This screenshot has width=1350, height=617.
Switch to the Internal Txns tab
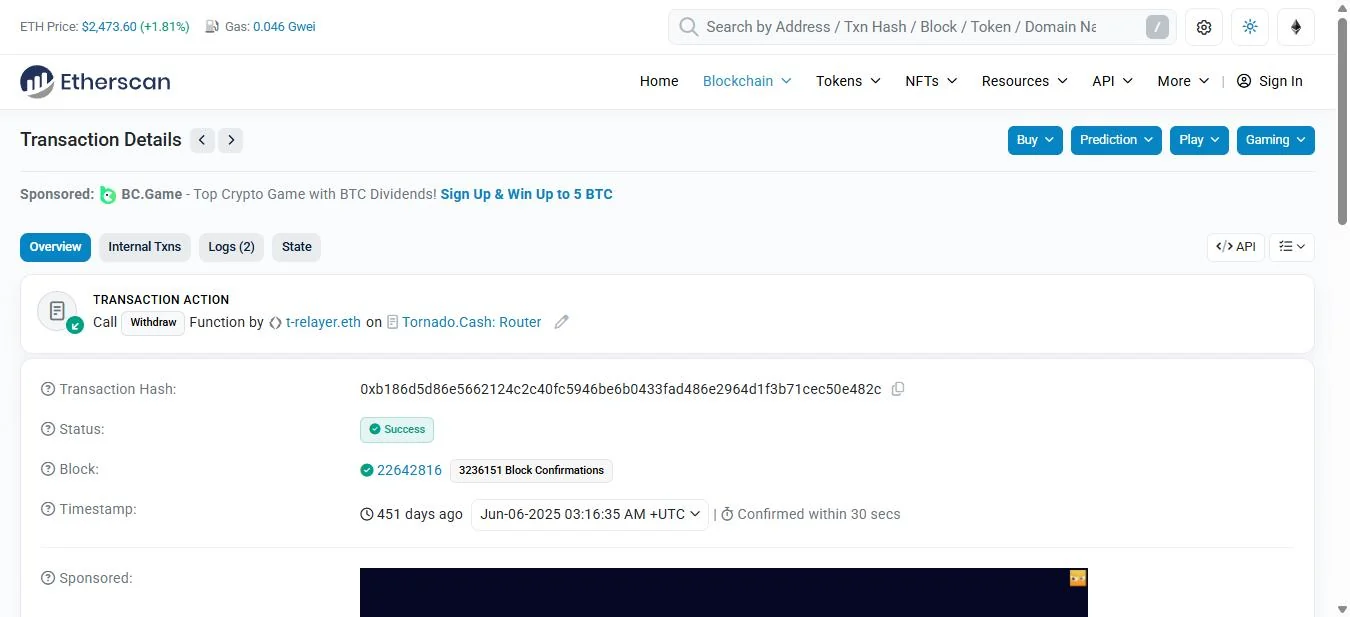point(145,247)
